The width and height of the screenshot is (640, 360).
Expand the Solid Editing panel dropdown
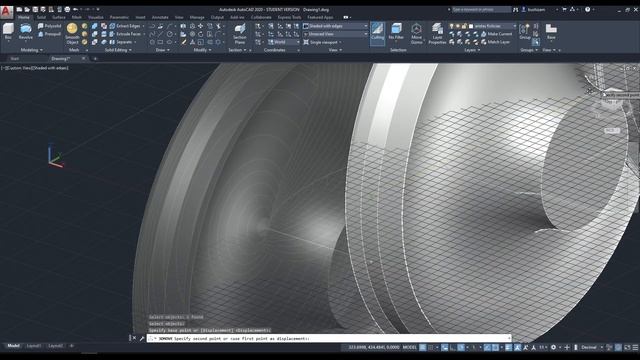coord(118,50)
